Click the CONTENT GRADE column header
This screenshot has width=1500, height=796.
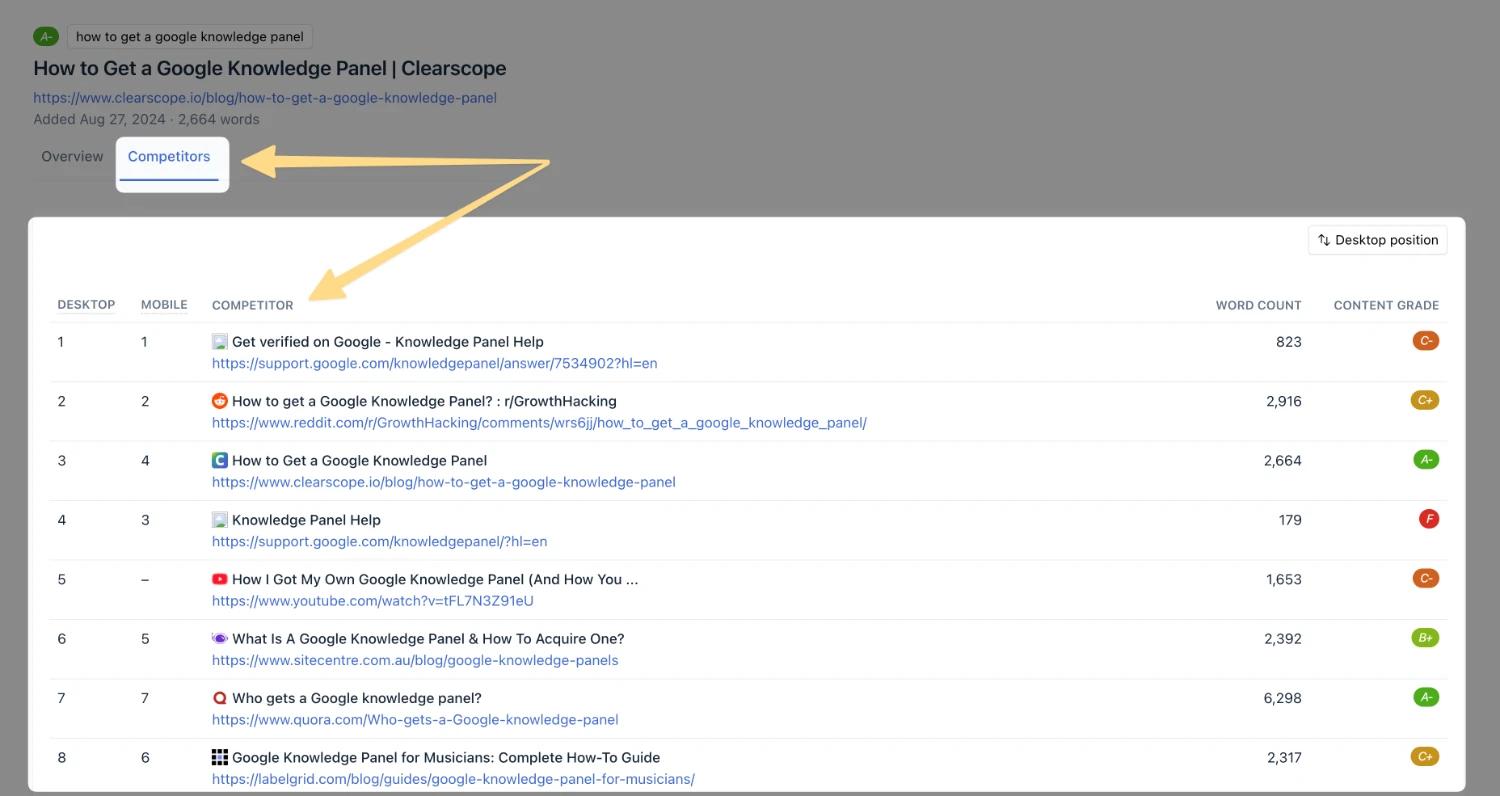1386,305
